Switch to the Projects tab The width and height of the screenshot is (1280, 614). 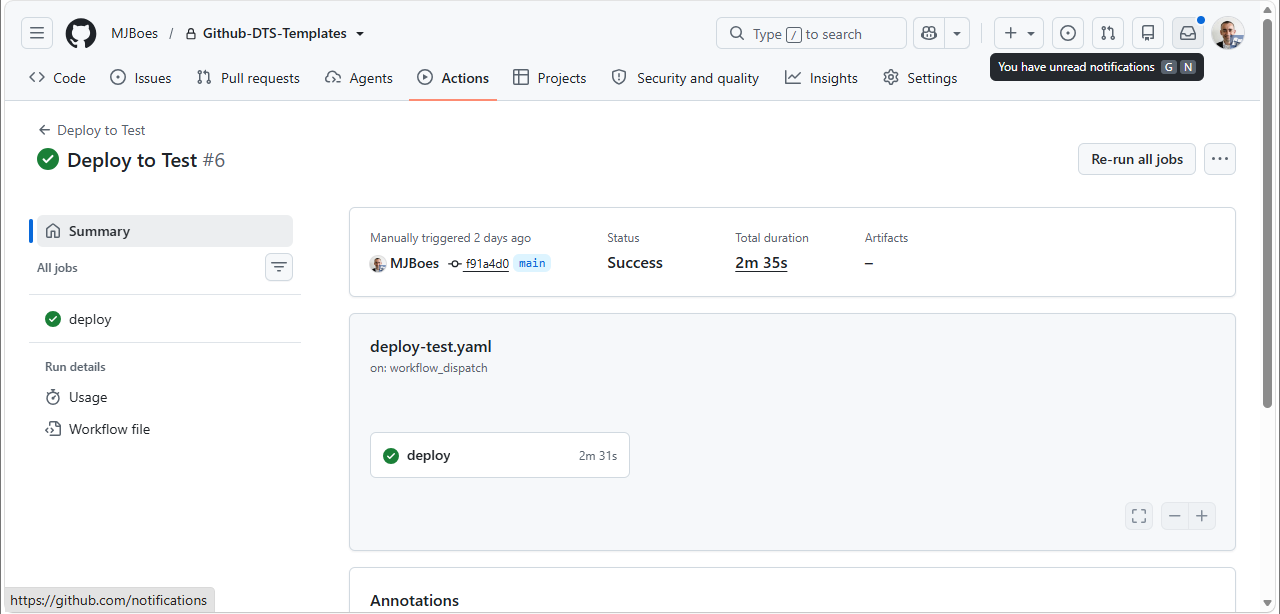(550, 78)
